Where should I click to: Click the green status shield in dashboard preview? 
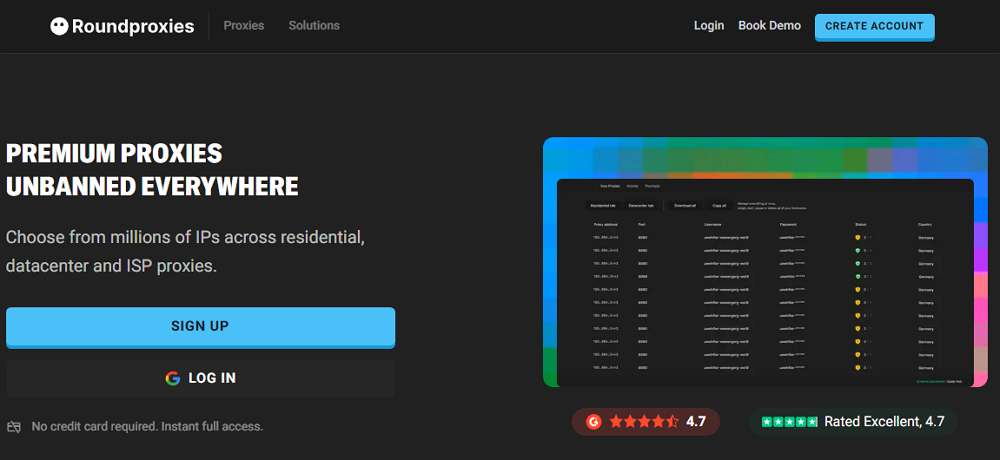[x=857, y=250]
